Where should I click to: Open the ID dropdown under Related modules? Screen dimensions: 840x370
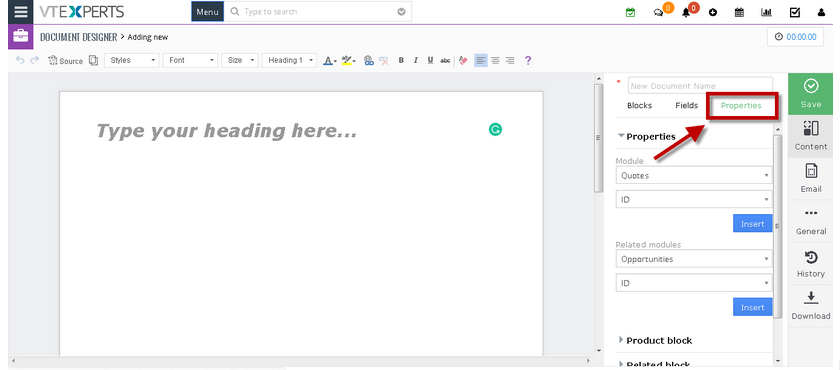click(694, 283)
